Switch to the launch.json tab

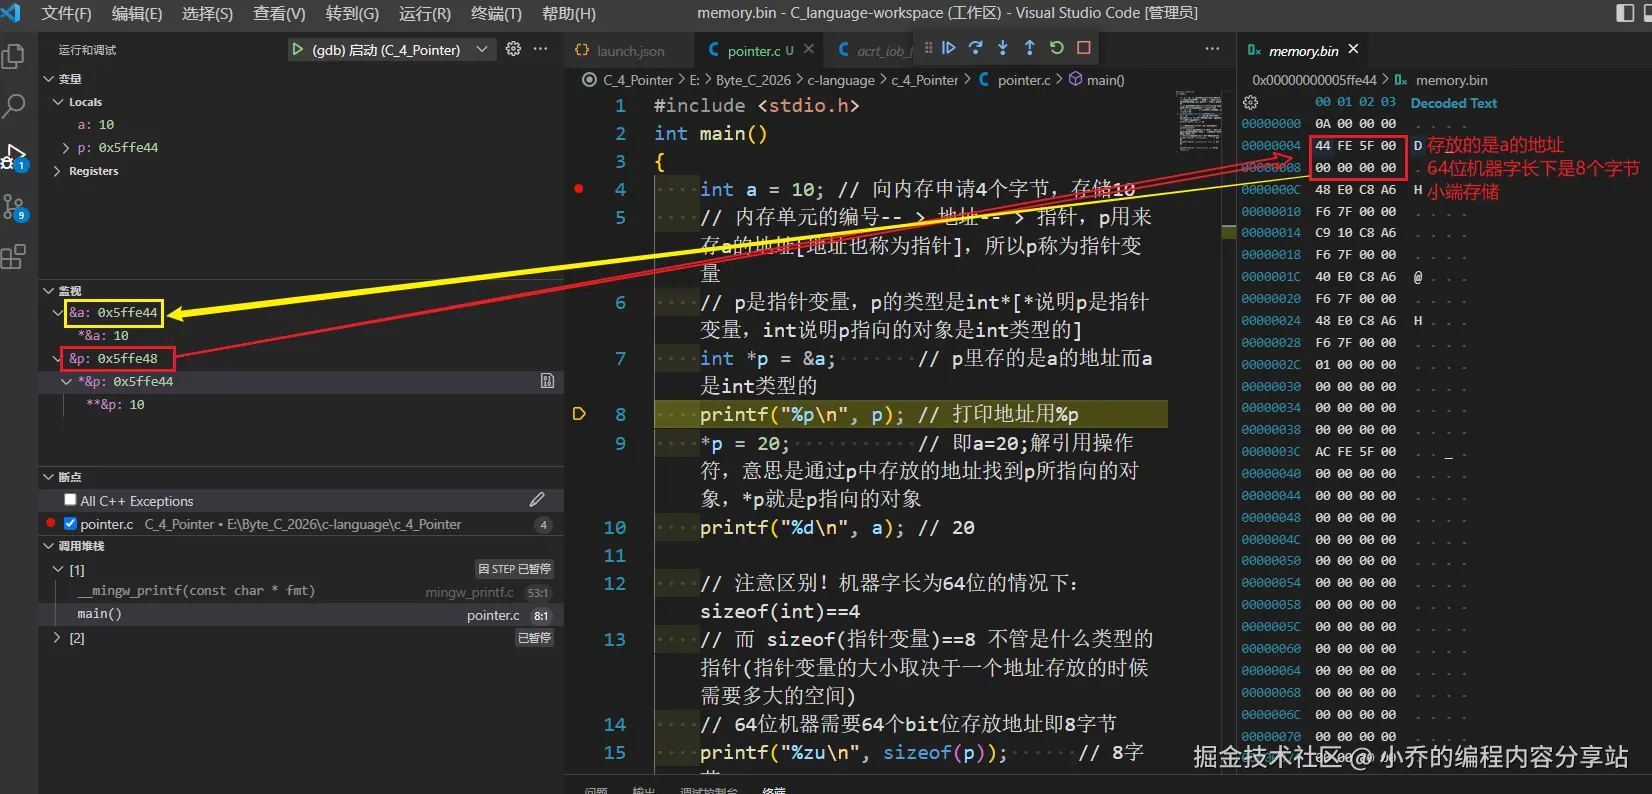629,51
